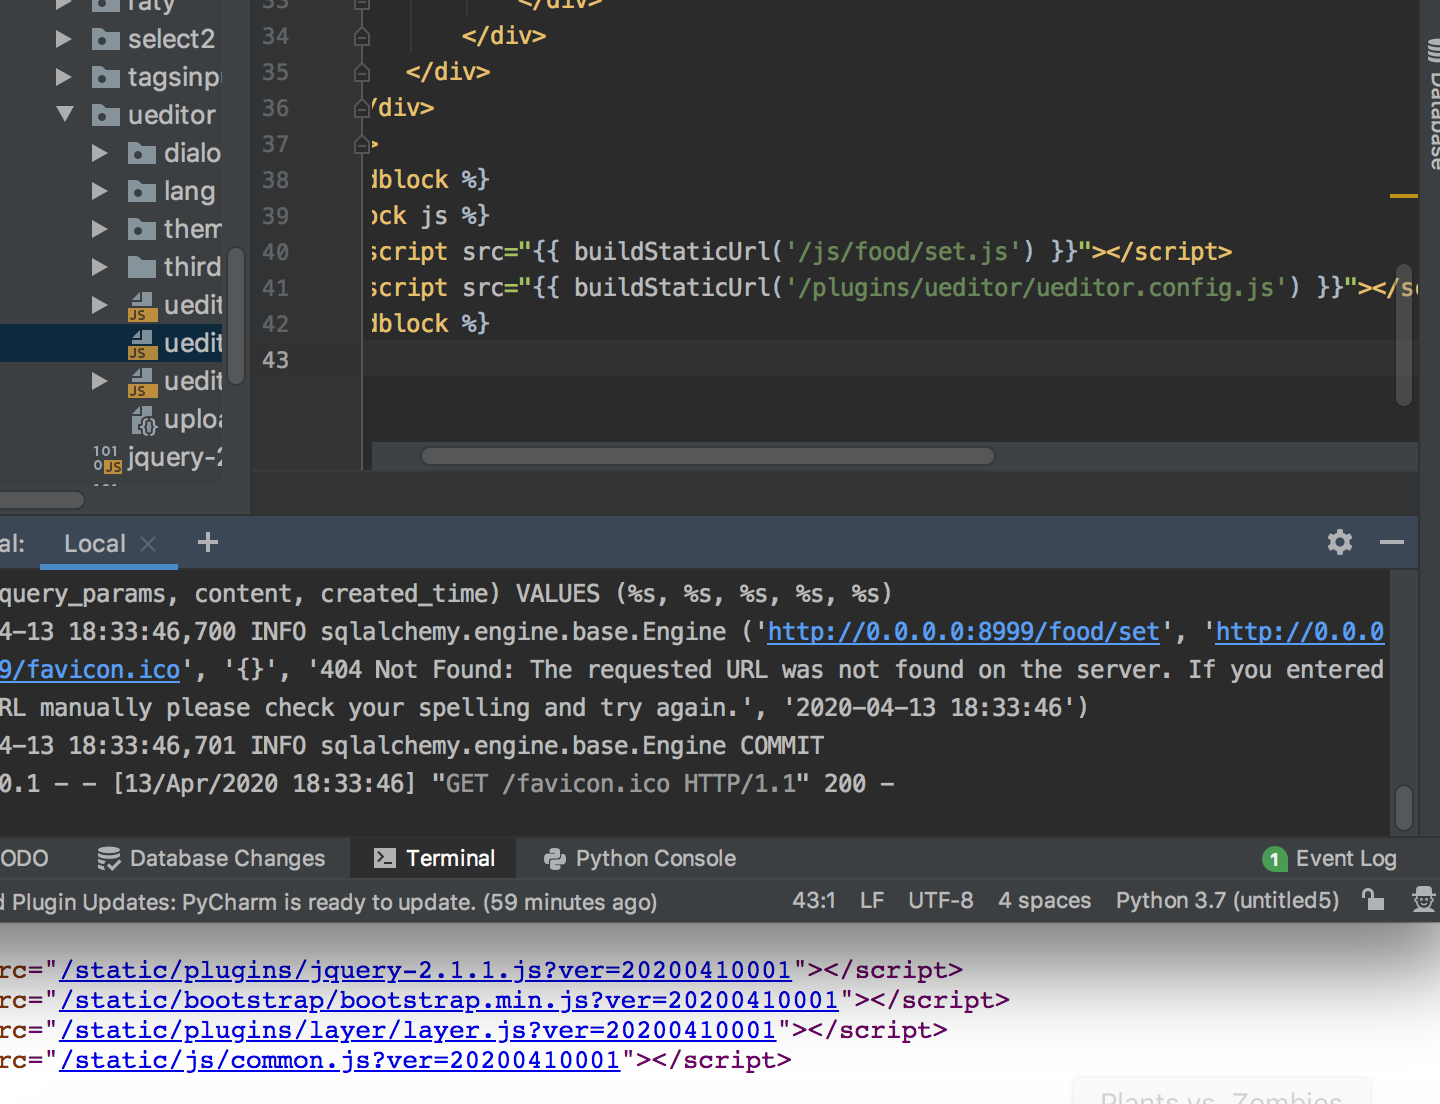Click line number 43 in the gutter
Image resolution: width=1440 pixels, height=1104 pixels.
tap(275, 360)
